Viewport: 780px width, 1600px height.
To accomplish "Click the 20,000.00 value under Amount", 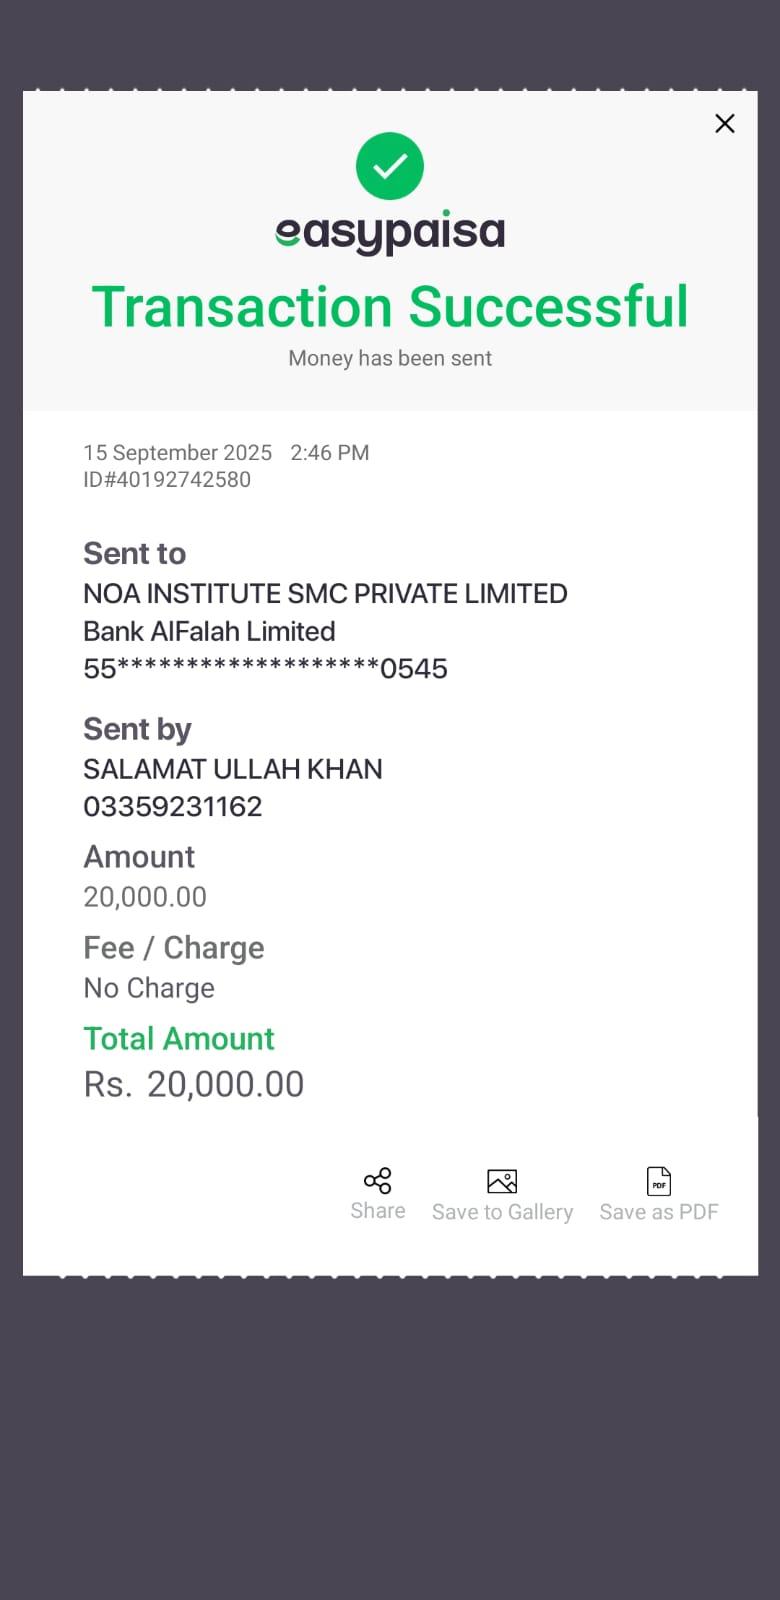I will (145, 897).
